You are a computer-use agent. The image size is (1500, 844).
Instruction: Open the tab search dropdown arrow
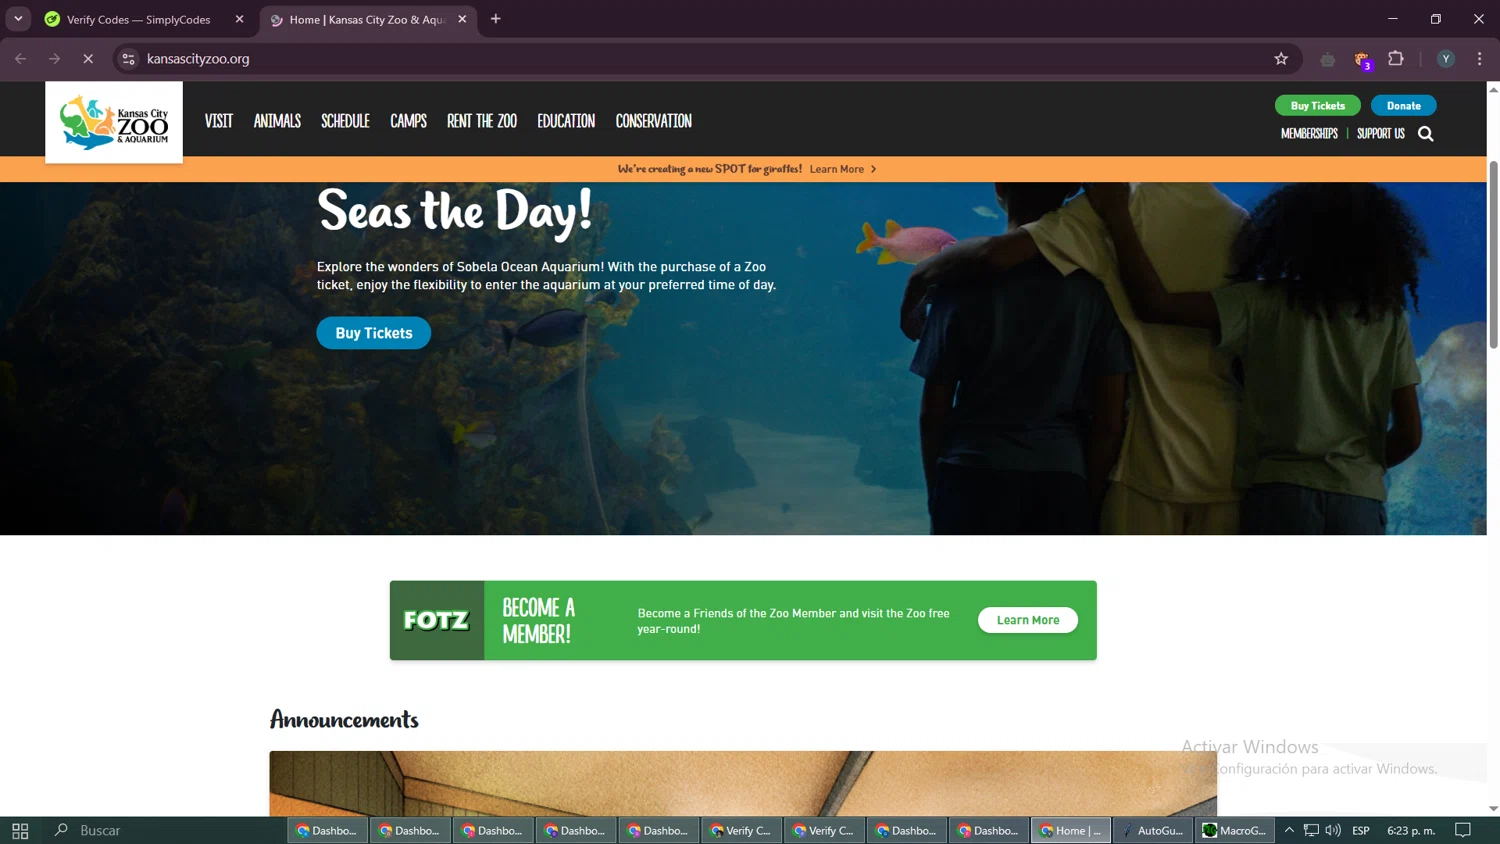(18, 19)
